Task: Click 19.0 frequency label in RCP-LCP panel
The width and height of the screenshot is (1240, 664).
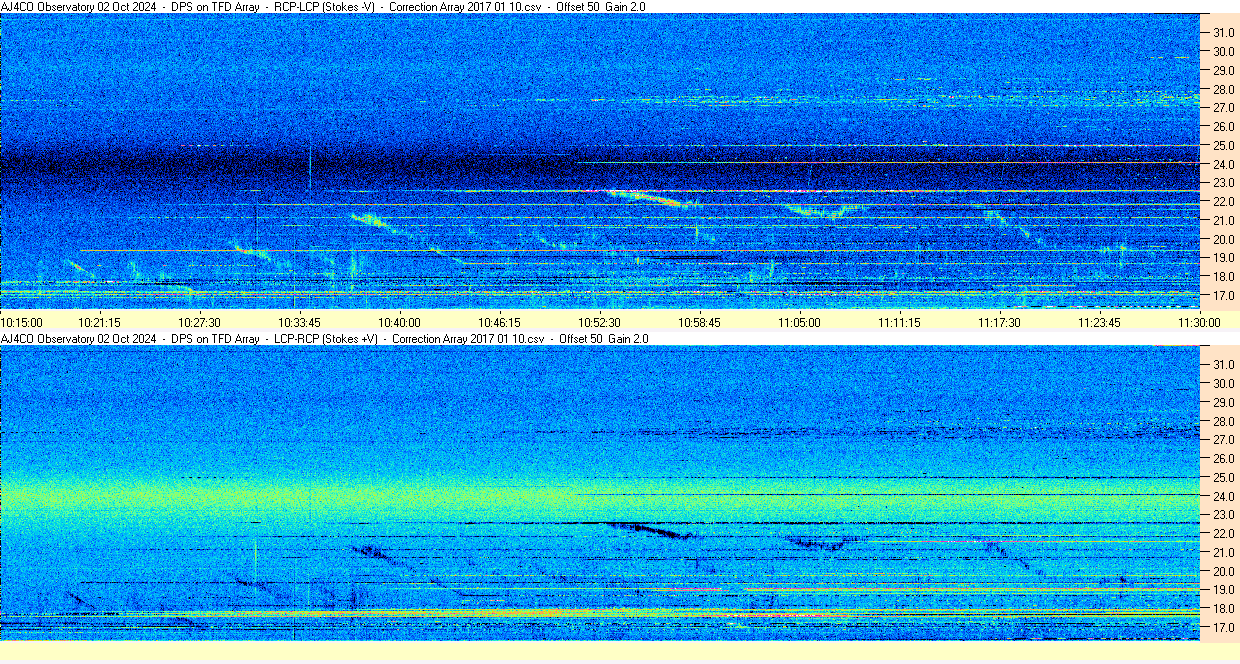Action: [1224, 258]
